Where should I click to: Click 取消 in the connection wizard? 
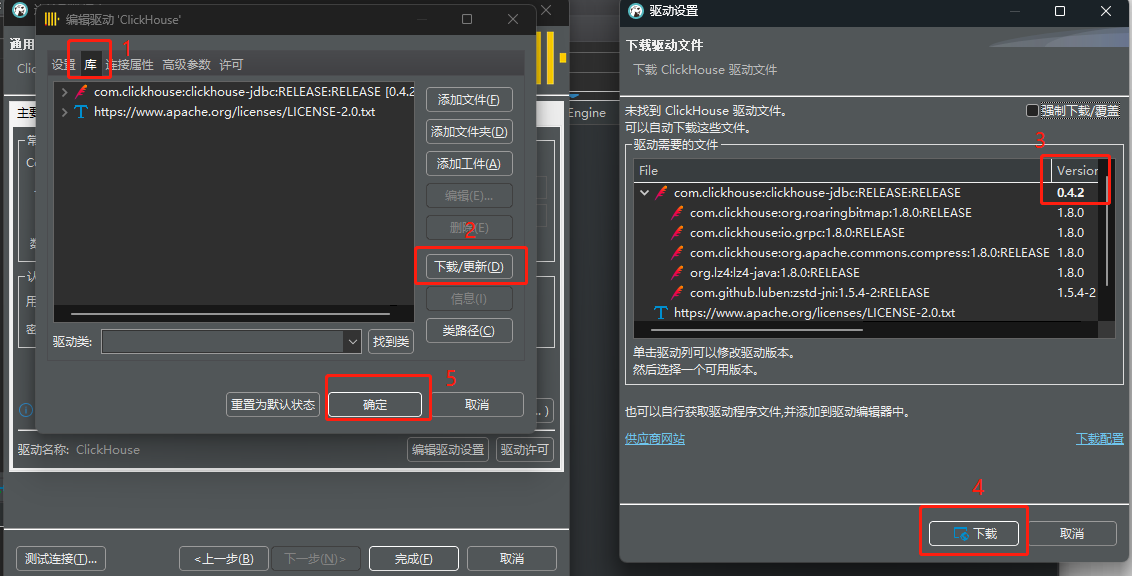[512, 559]
